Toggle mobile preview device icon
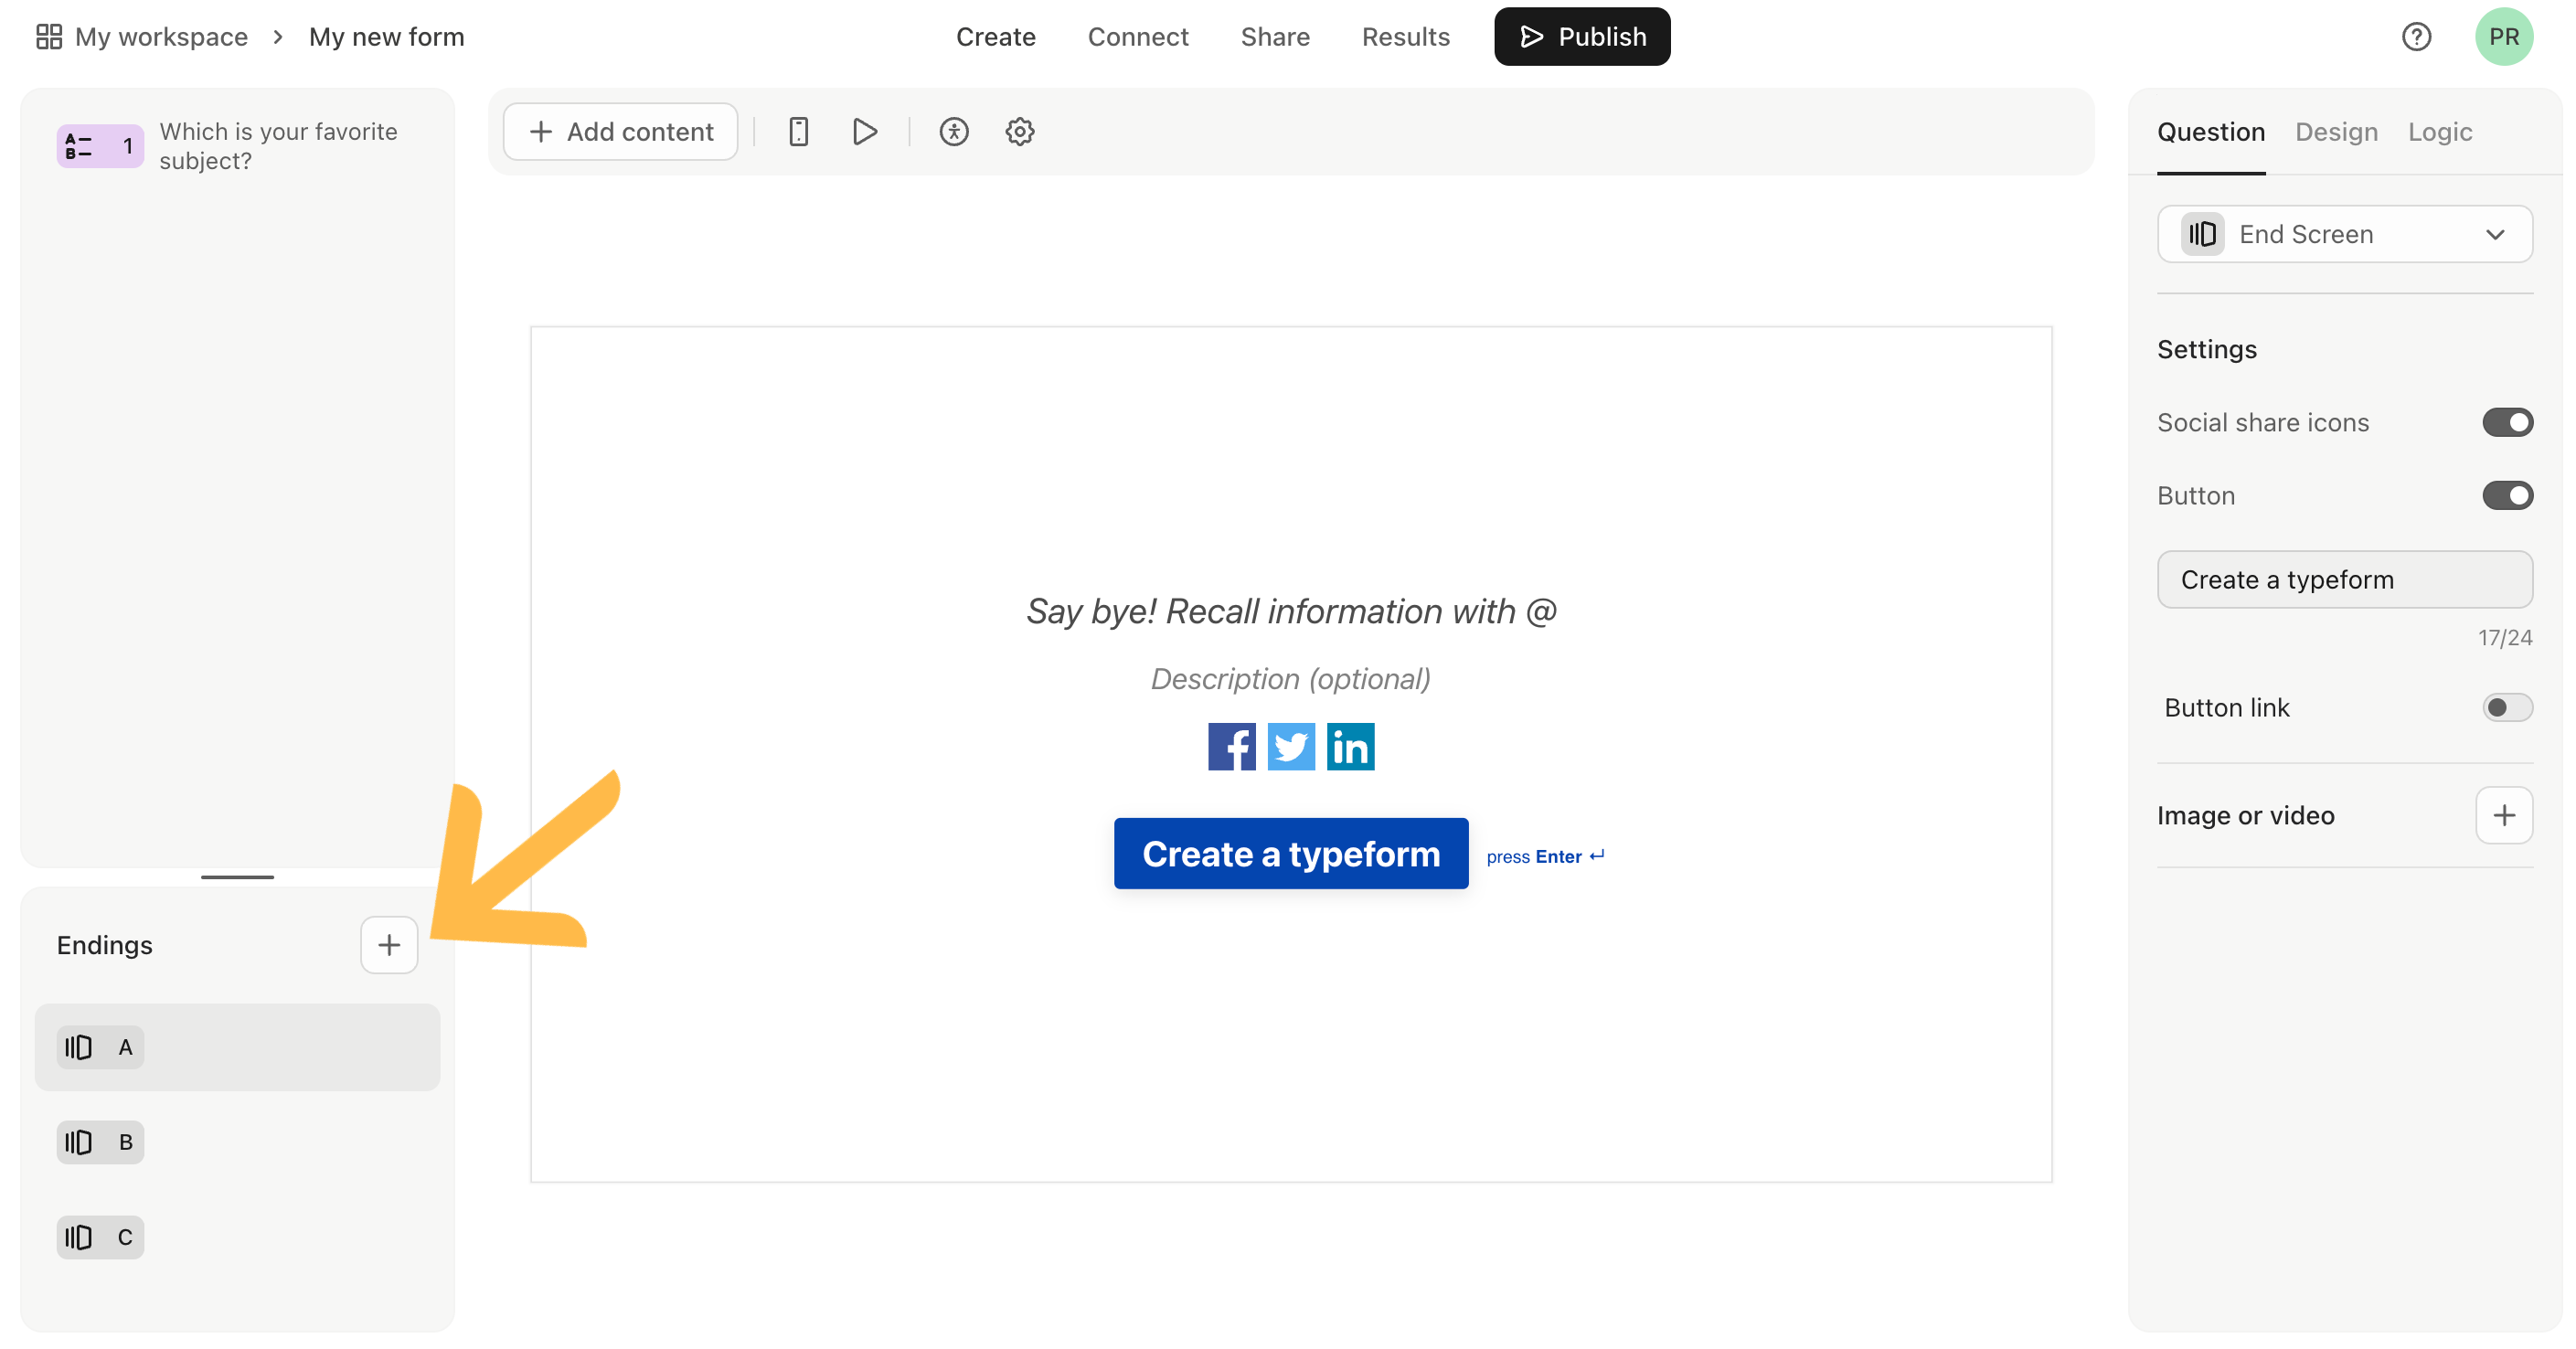Image resolution: width=2576 pixels, height=1349 pixels. [798, 131]
